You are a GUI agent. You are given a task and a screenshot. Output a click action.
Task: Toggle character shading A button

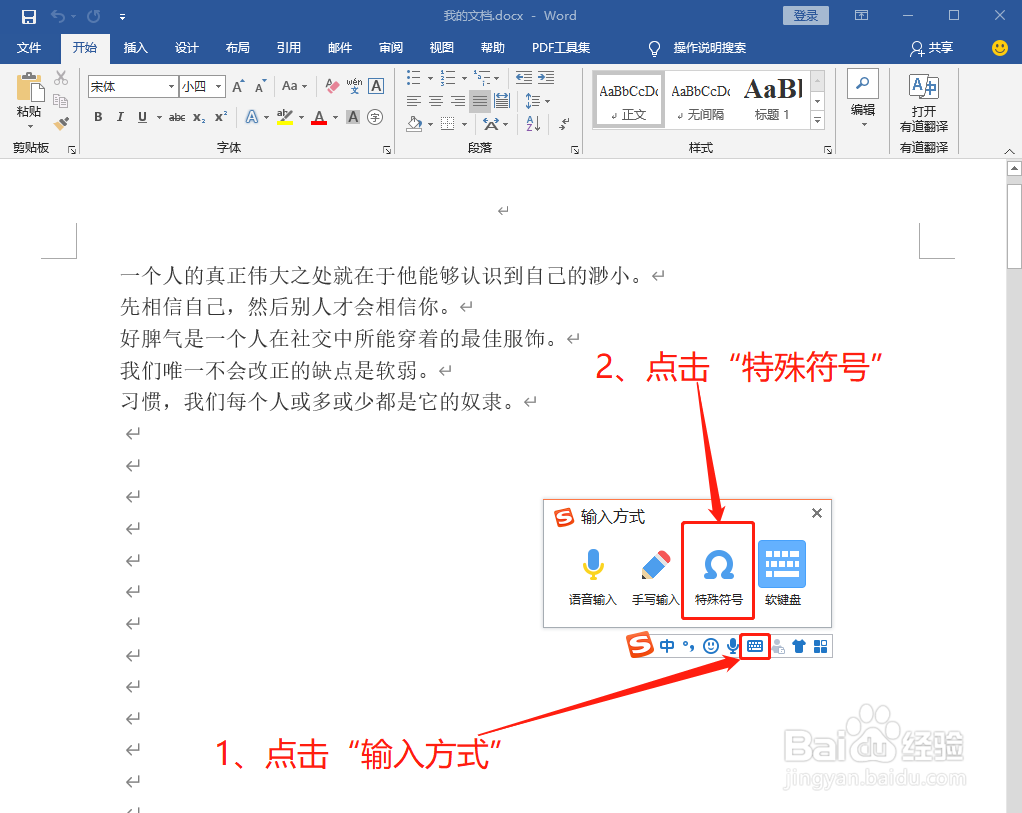(353, 117)
